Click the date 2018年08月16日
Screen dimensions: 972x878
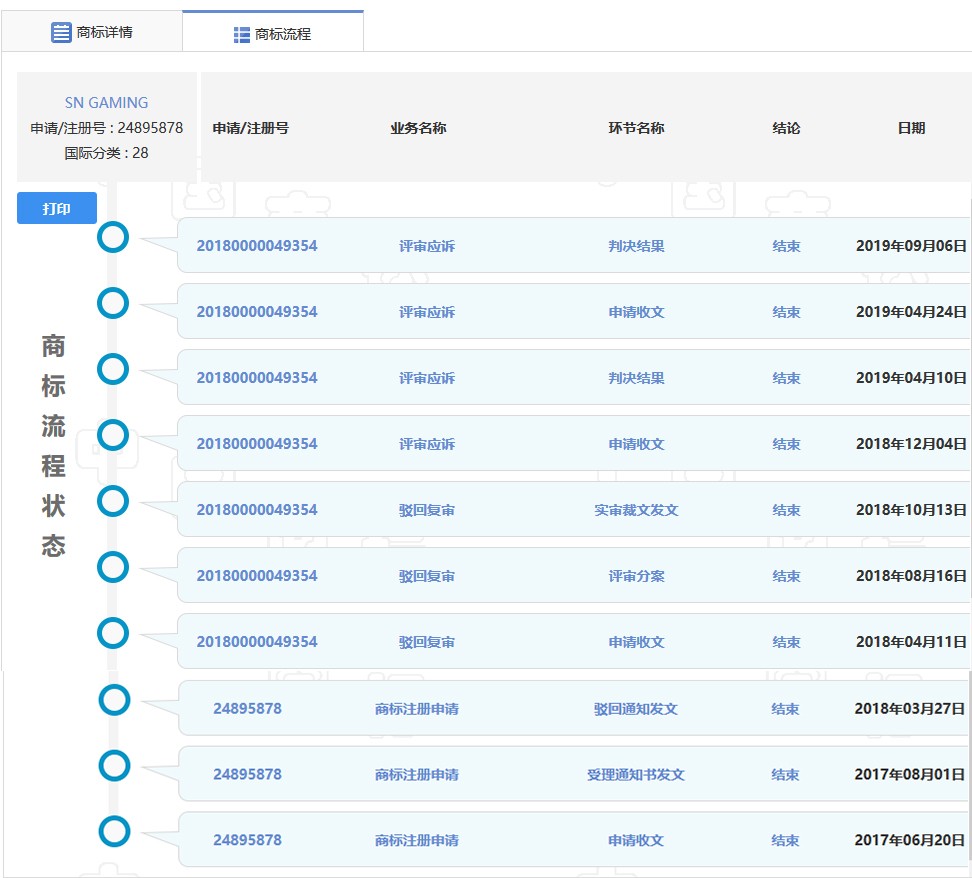click(x=911, y=576)
